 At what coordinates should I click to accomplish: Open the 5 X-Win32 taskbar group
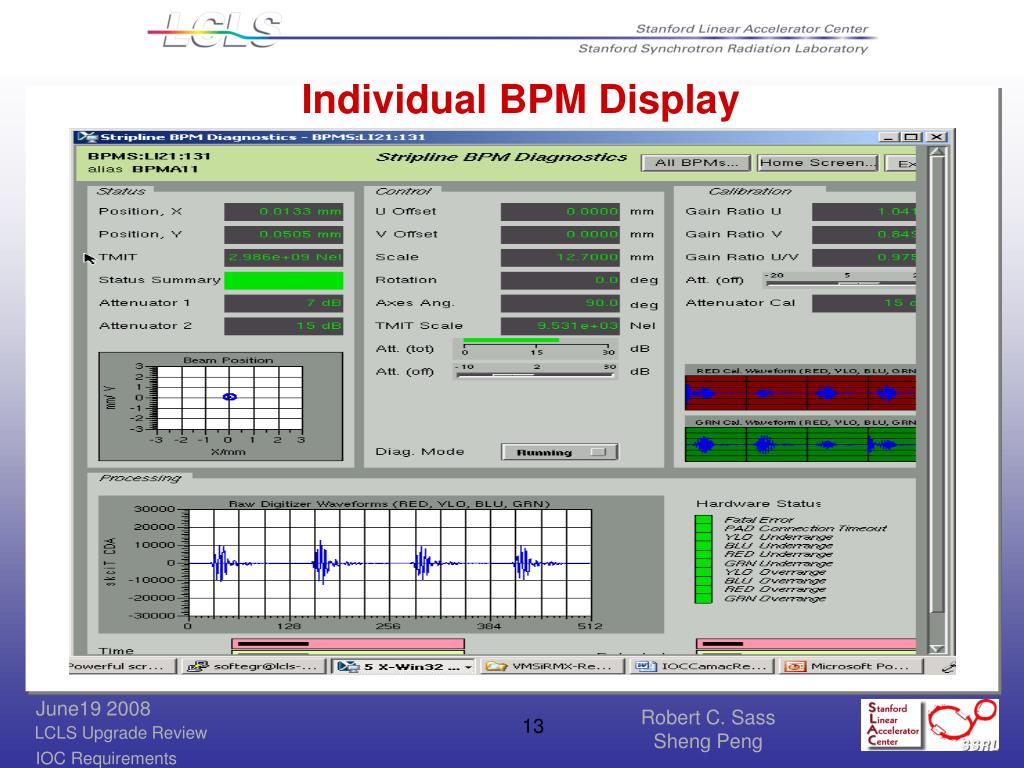404,666
